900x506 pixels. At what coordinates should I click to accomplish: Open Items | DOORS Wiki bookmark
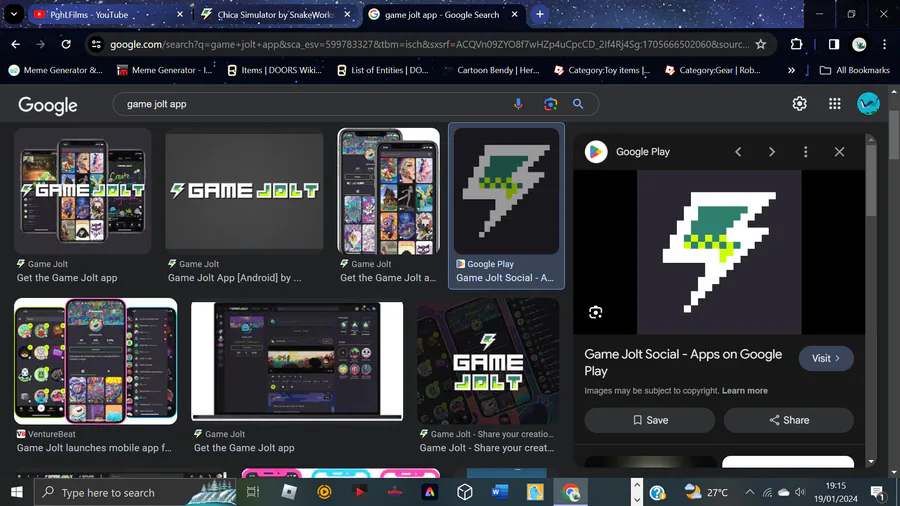[275, 70]
